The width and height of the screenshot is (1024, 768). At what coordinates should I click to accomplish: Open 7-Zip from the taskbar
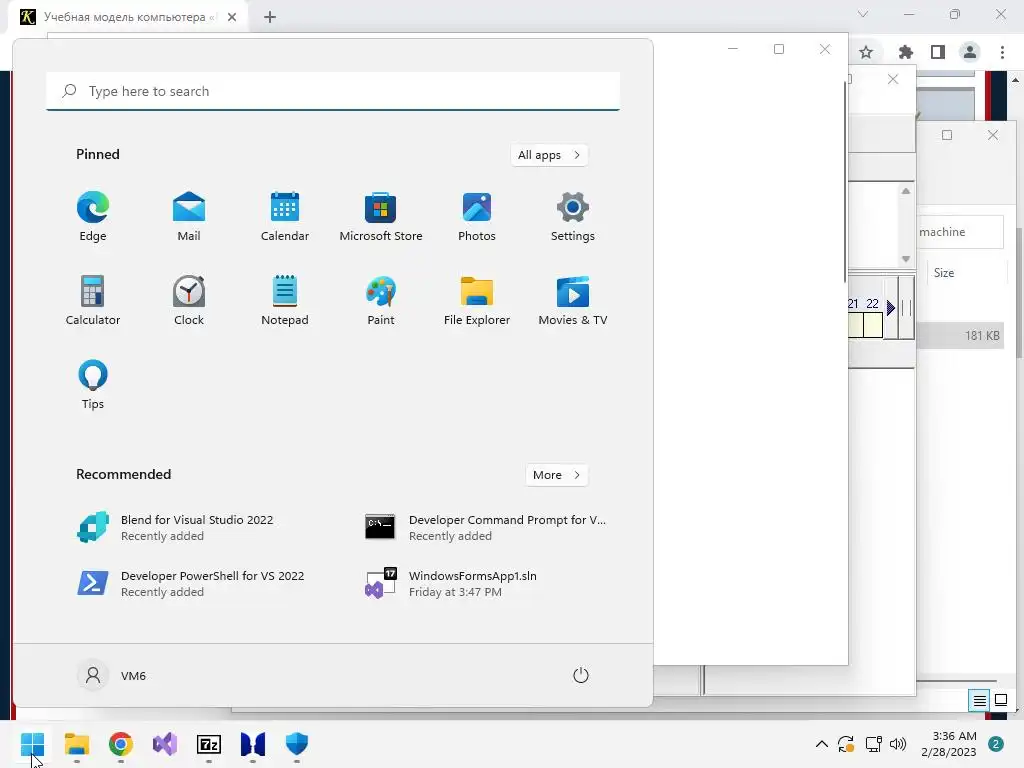tap(209, 744)
